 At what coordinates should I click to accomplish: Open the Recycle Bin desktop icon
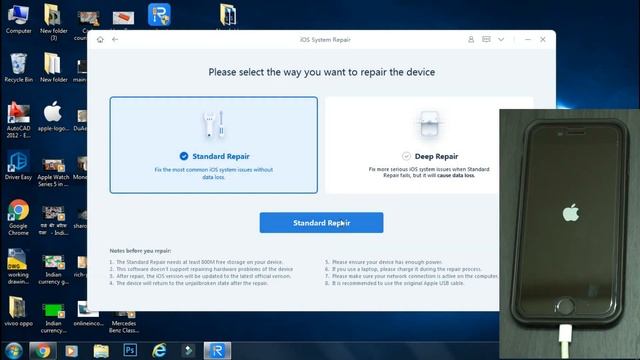pos(18,68)
